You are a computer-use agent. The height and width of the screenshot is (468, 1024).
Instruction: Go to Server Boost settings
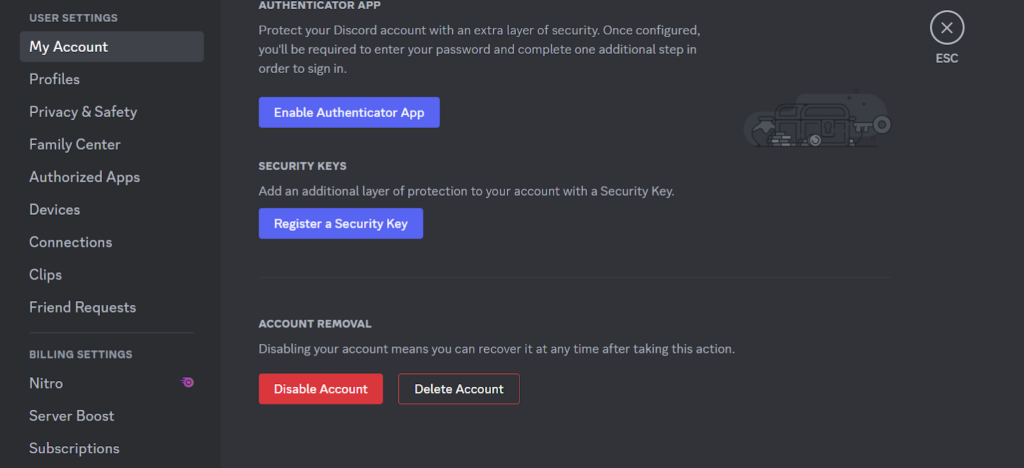click(72, 415)
